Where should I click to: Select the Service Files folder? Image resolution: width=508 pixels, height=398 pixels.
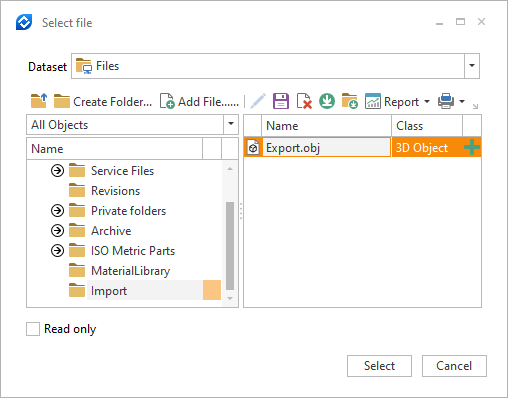pos(122,171)
